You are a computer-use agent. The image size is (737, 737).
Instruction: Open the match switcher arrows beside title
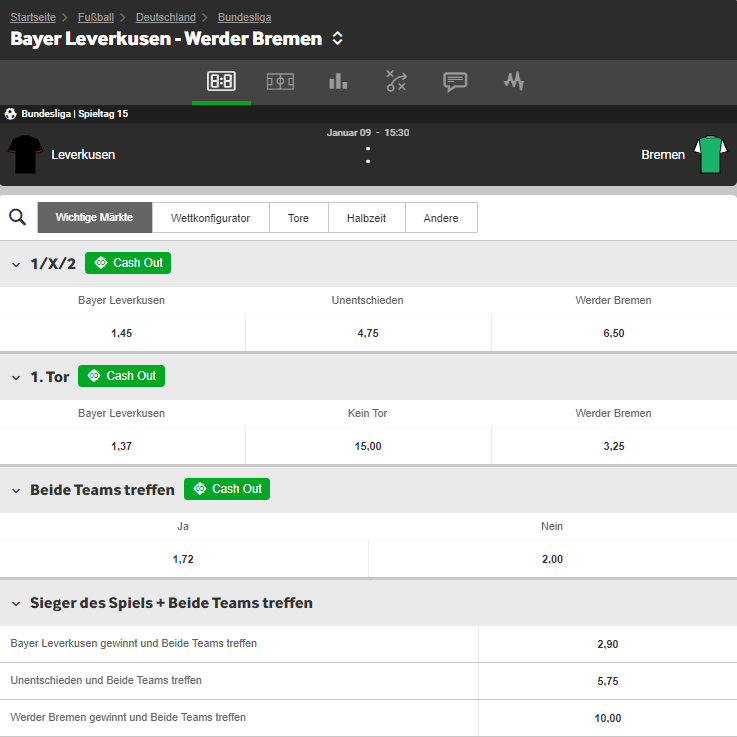pyautogui.click(x=337, y=39)
